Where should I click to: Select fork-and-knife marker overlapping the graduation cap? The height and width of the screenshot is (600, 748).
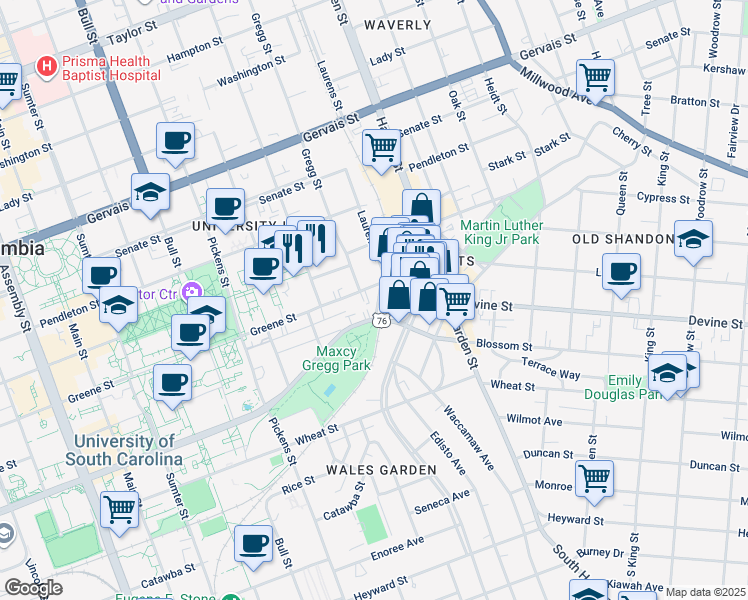click(x=293, y=253)
